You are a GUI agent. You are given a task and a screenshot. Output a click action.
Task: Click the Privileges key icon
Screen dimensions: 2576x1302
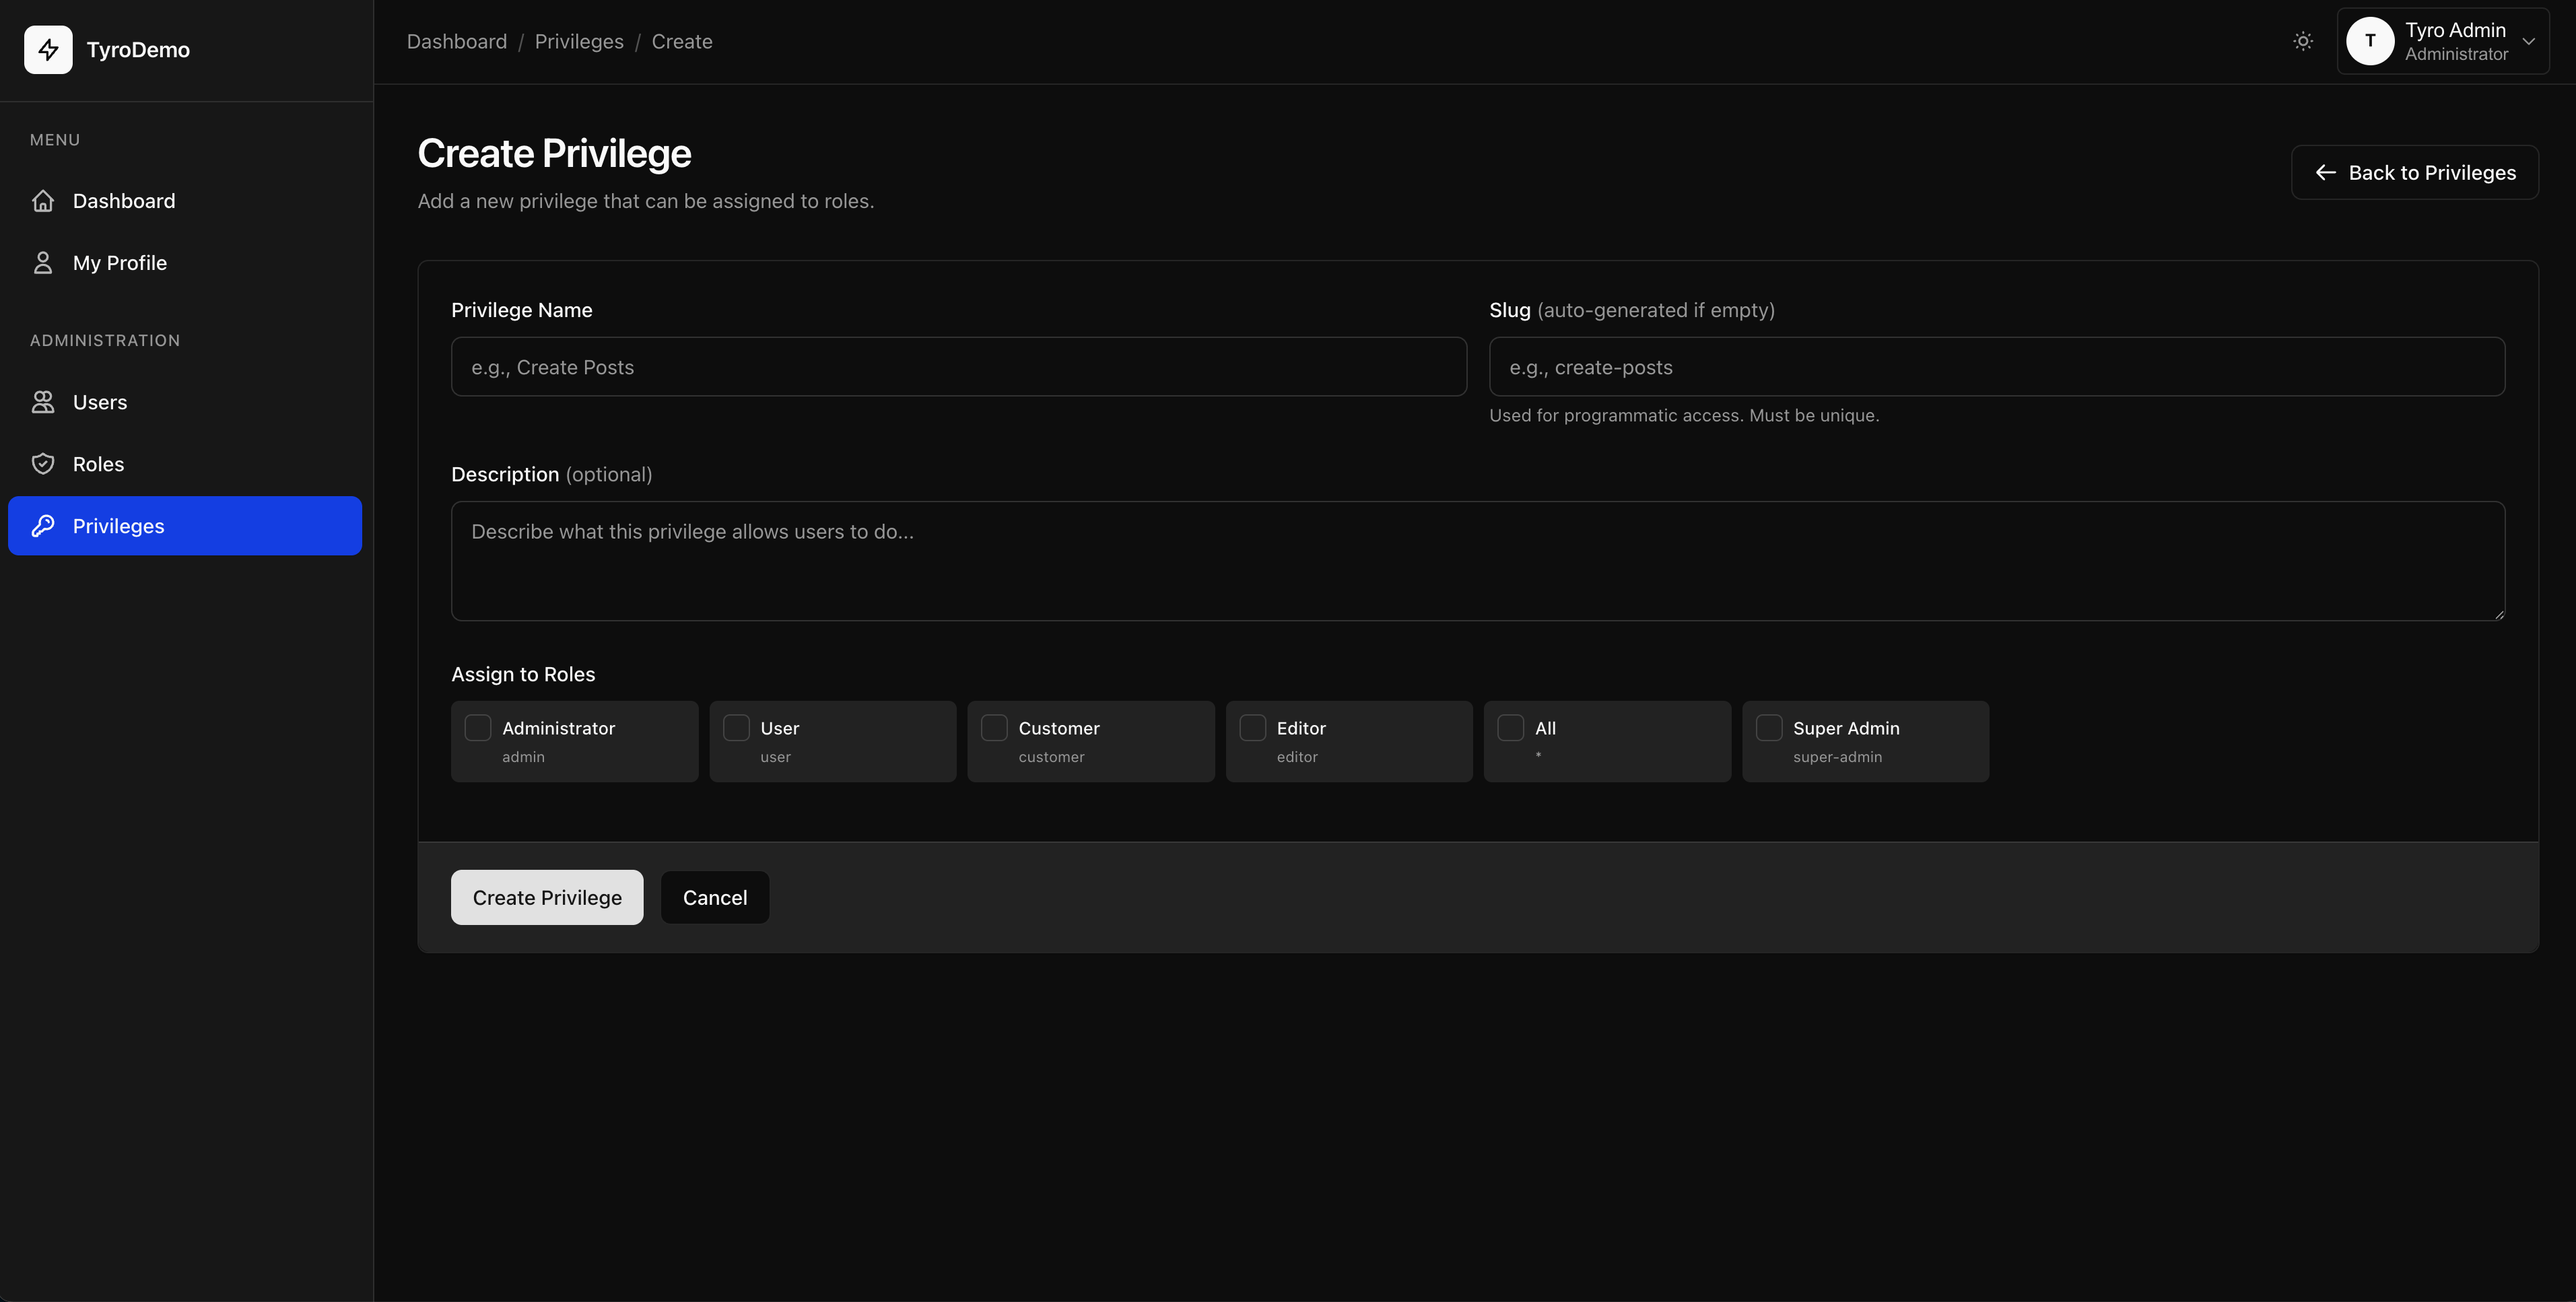coord(43,526)
